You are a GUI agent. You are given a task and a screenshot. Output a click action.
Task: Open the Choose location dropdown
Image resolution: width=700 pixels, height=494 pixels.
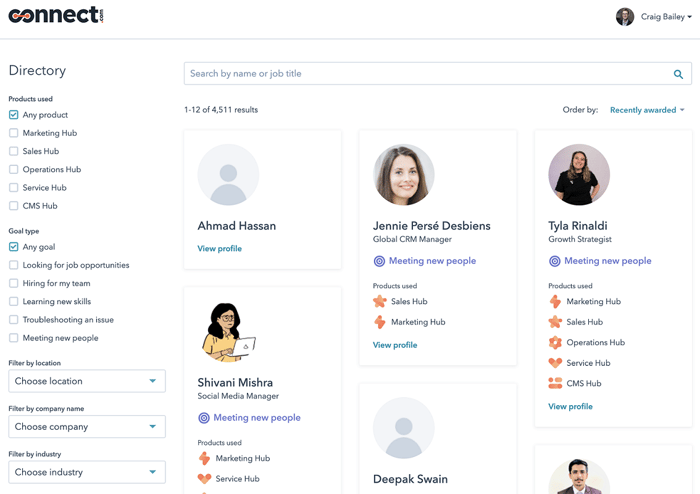coord(87,381)
